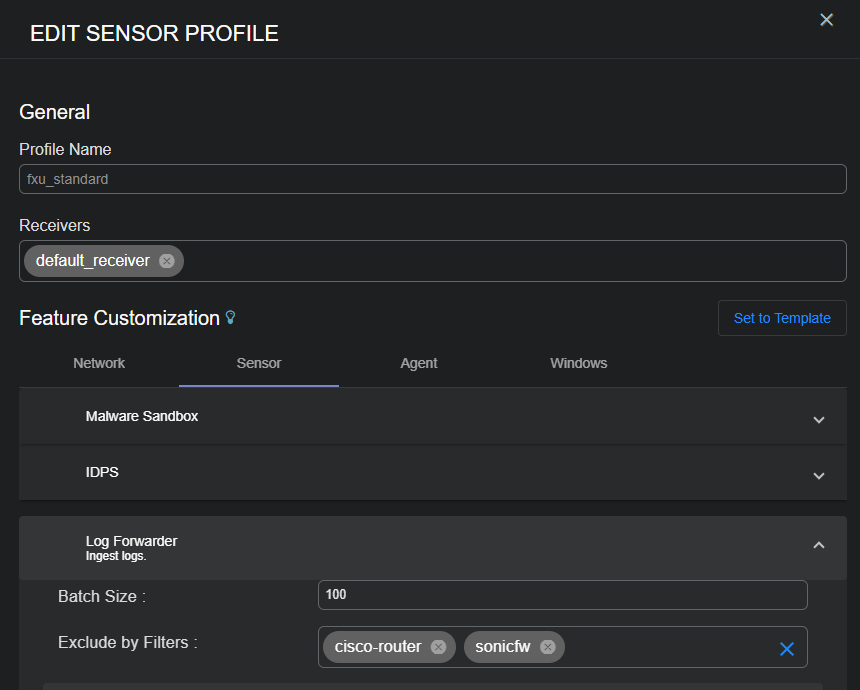Switch to the Network tab

click(99, 363)
